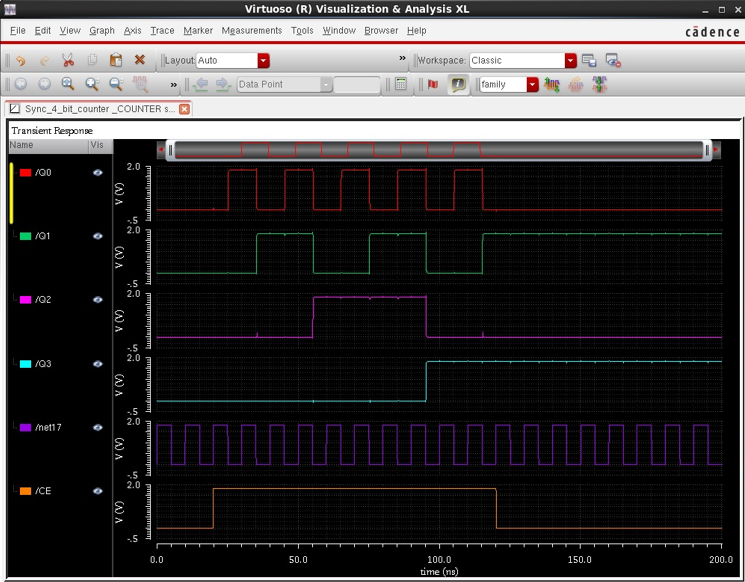Click the green waveform icon beside family dropdown
Image resolution: width=745 pixels, height=582 pixels.
click(552, 85)
